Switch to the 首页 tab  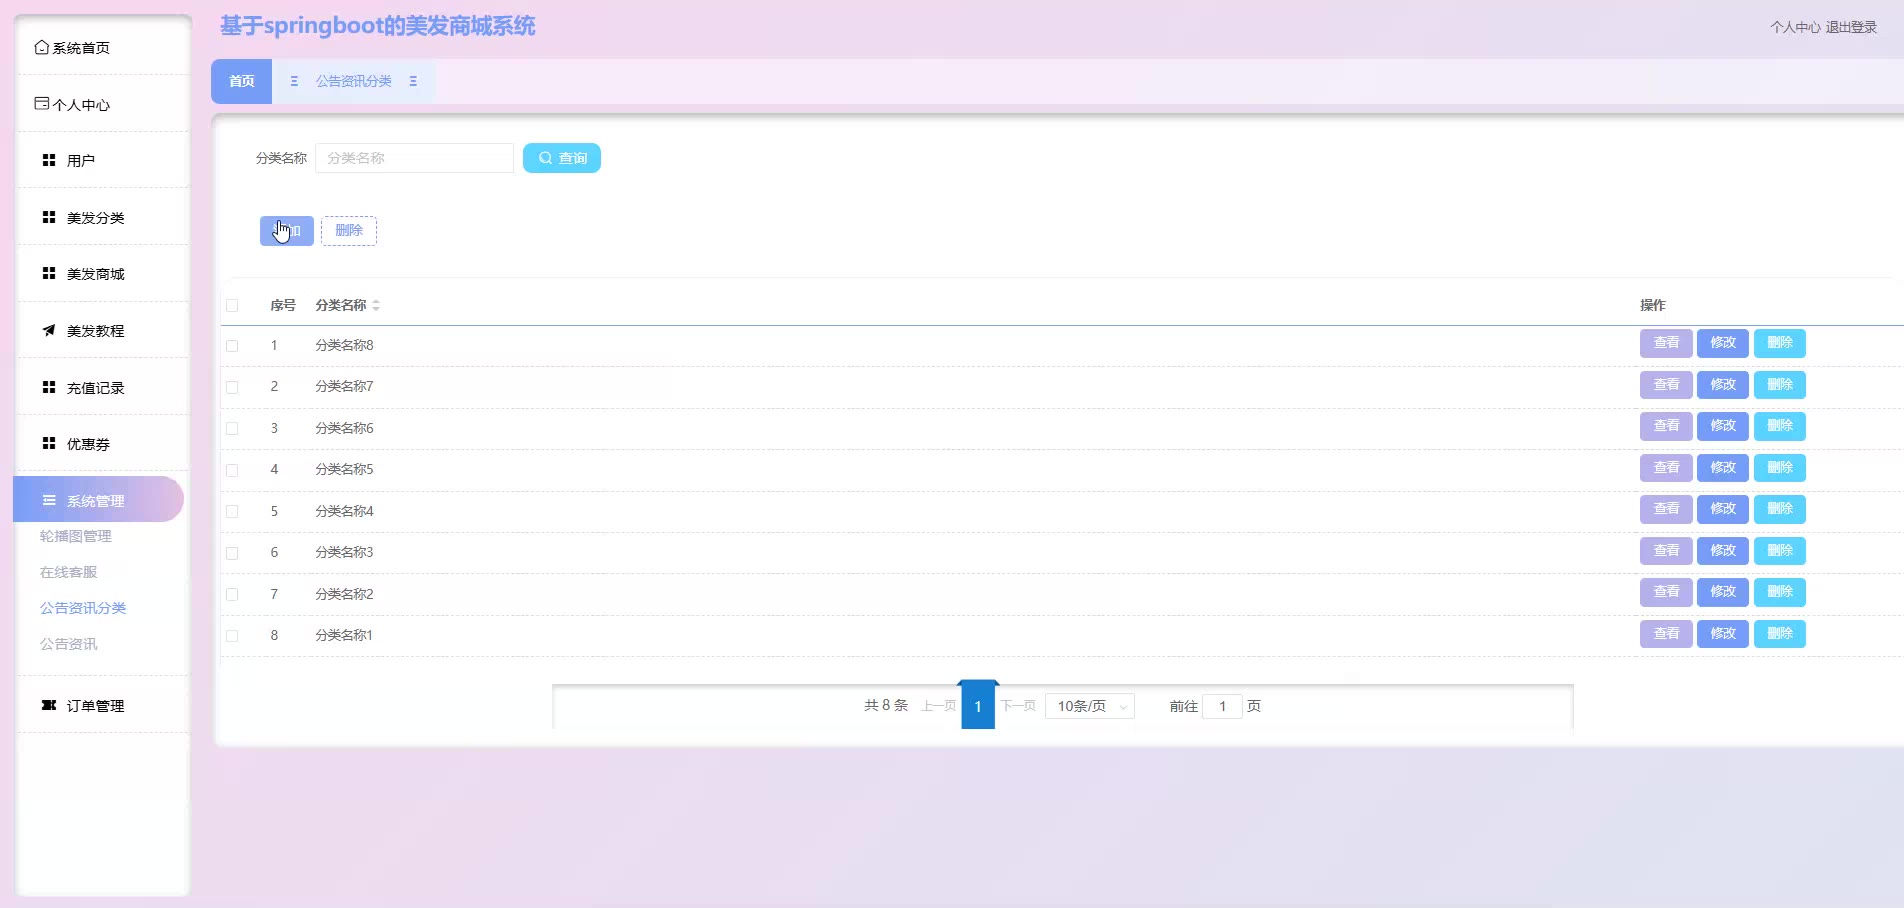[241, 81]
